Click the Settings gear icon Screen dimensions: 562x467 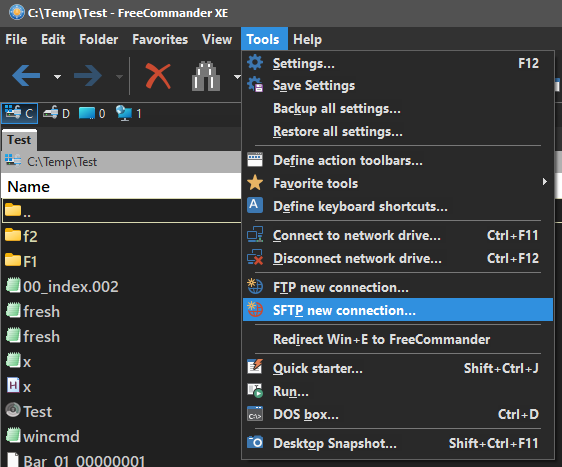click(x=255, y=62)
